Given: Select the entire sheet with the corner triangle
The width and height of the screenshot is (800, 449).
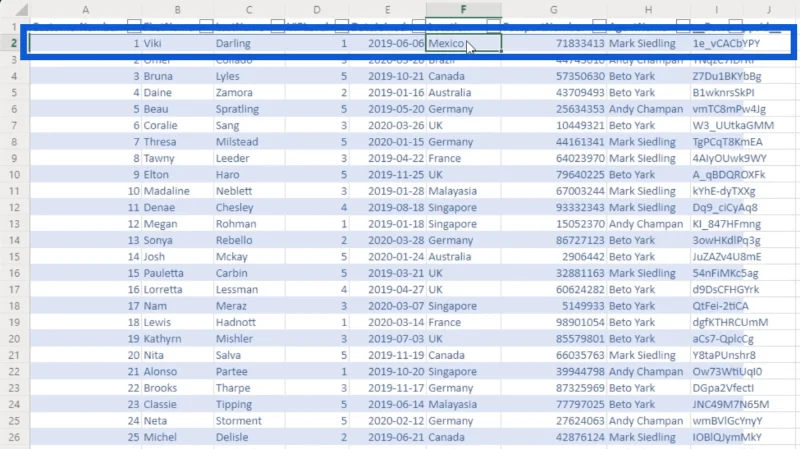Looking at the screenshot, I should point(20,10).
